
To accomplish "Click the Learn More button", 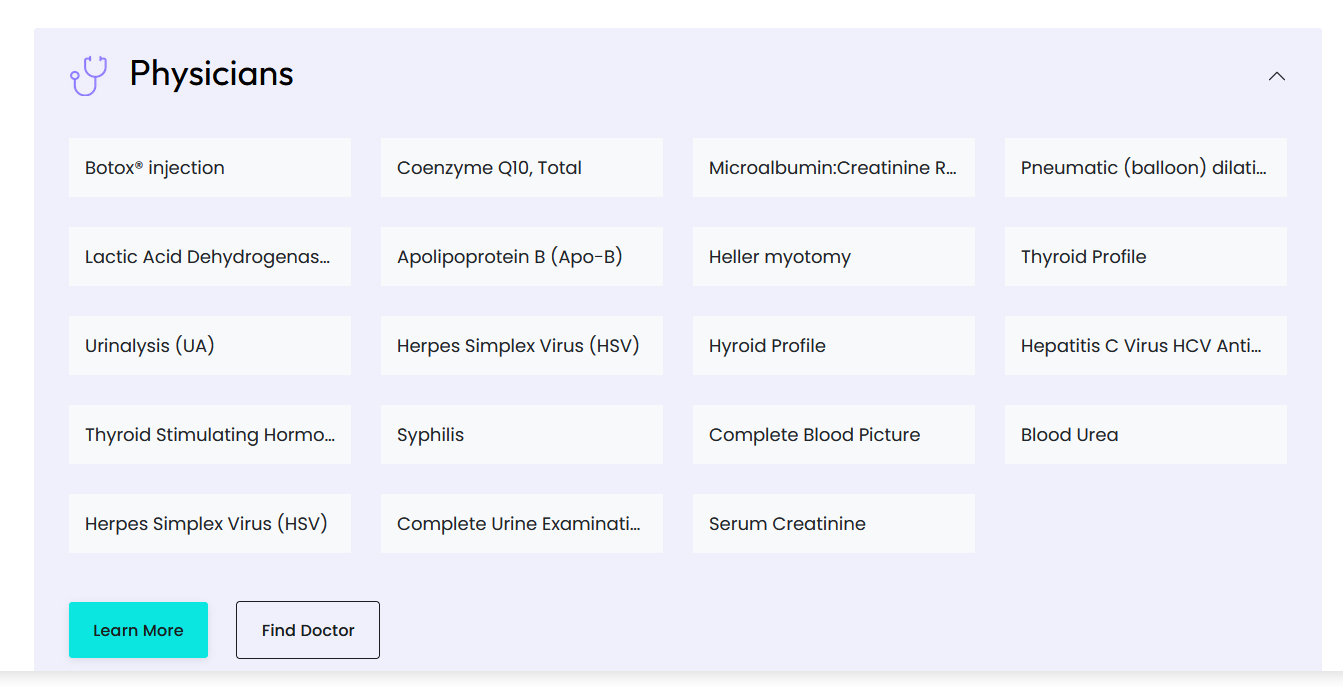I will coord(138,630).
